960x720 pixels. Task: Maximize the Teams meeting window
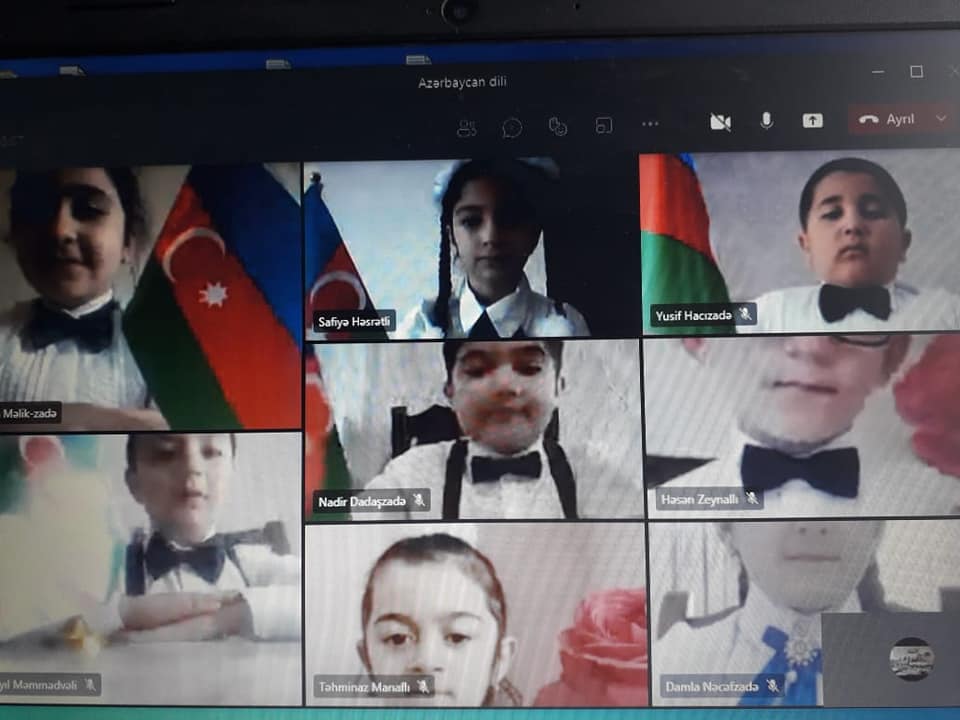click(917, 72)
